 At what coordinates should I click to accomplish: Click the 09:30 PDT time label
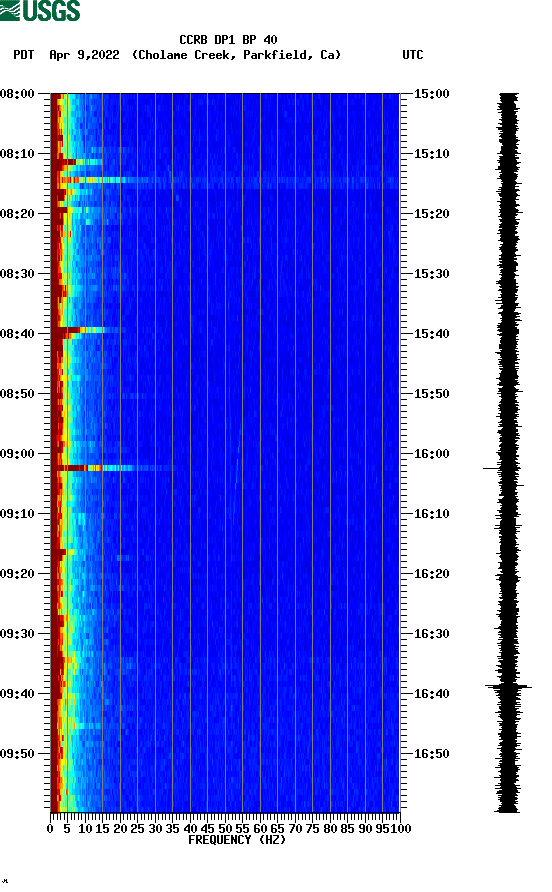[18, 634]
